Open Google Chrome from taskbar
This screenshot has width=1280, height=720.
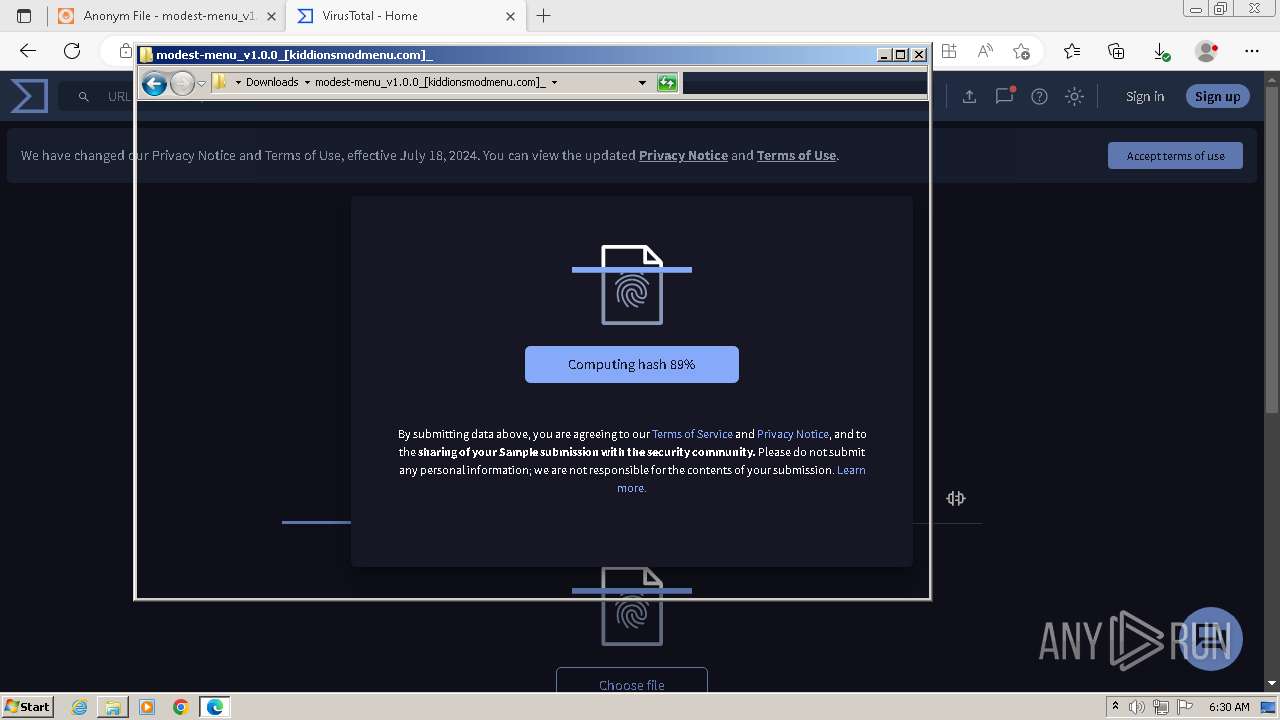point(181,707)
